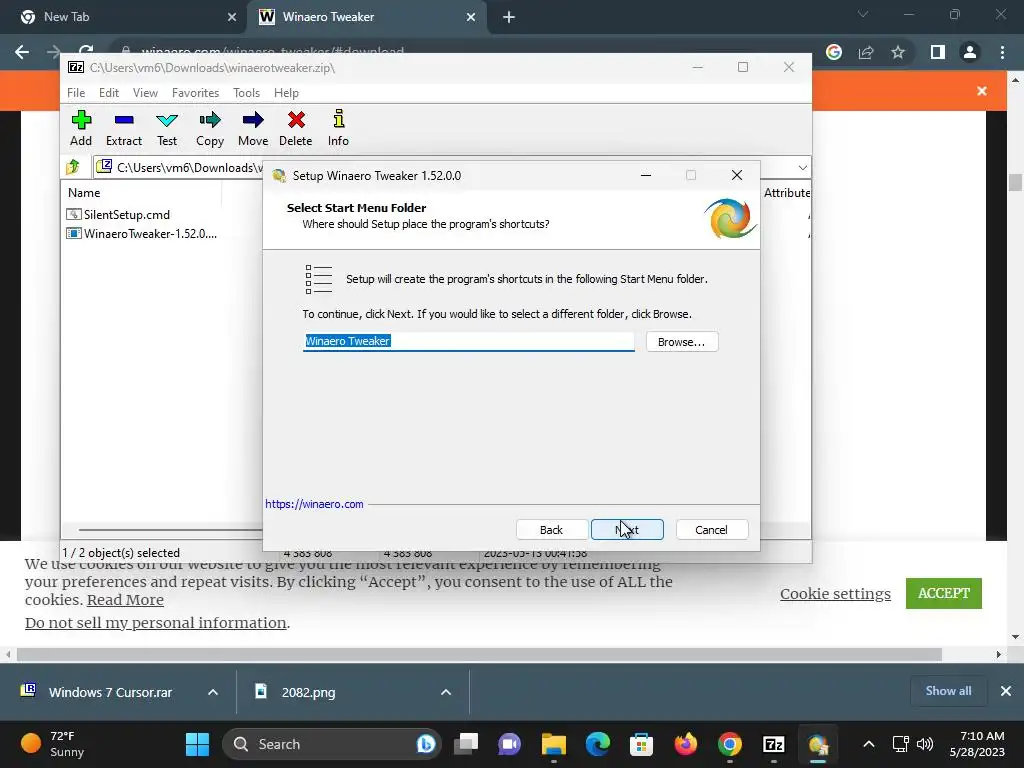Click the Start Menu folder name field
Viewport: 1024px width, 768px height.
click(468, 341)
